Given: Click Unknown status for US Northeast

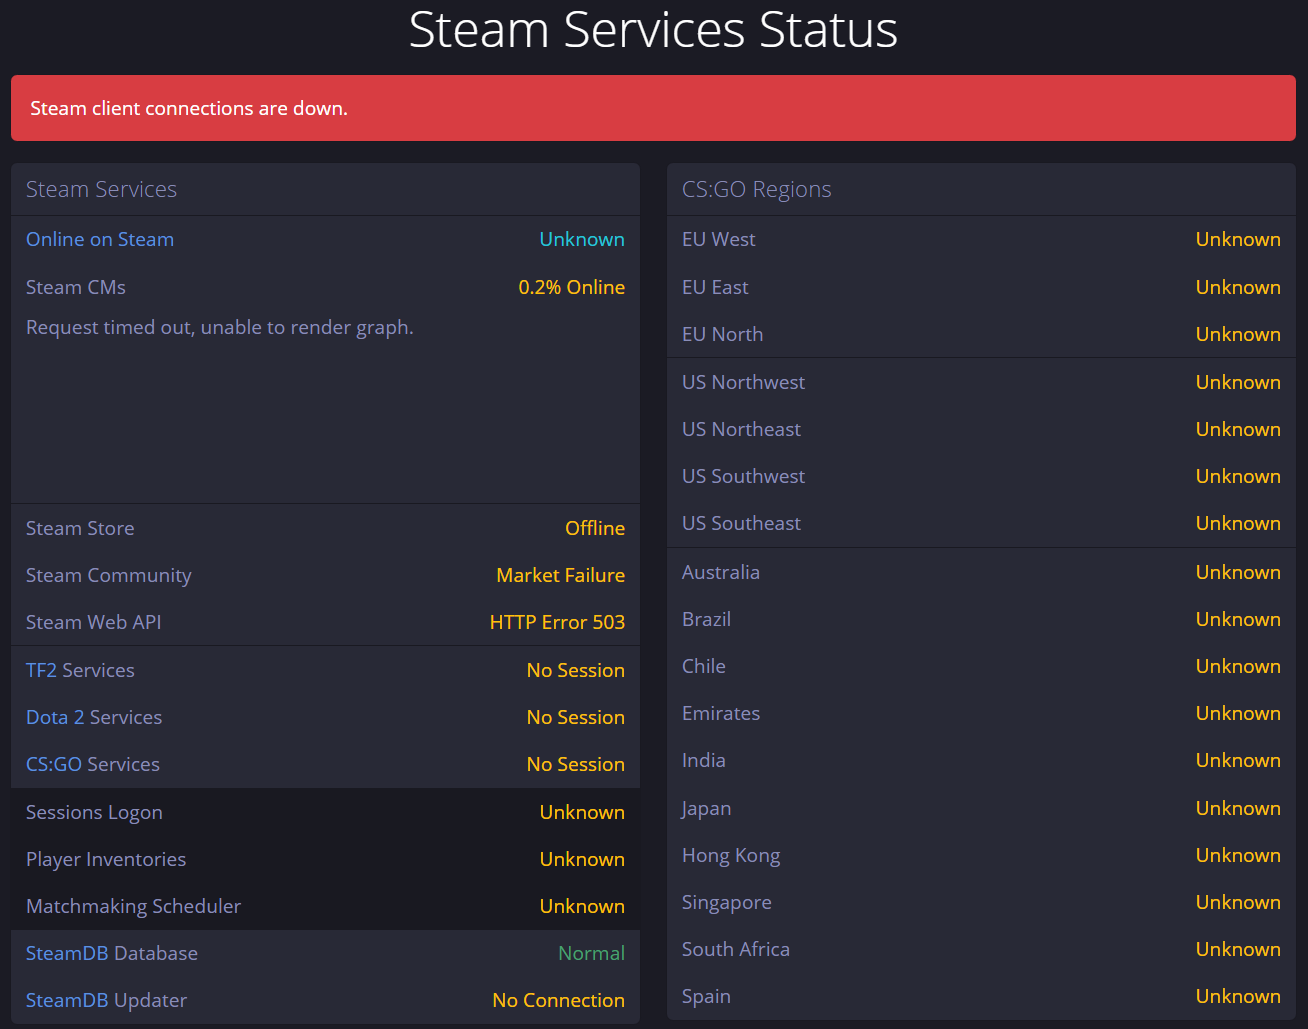Looking at the screenshot, I should [1238, 429].
